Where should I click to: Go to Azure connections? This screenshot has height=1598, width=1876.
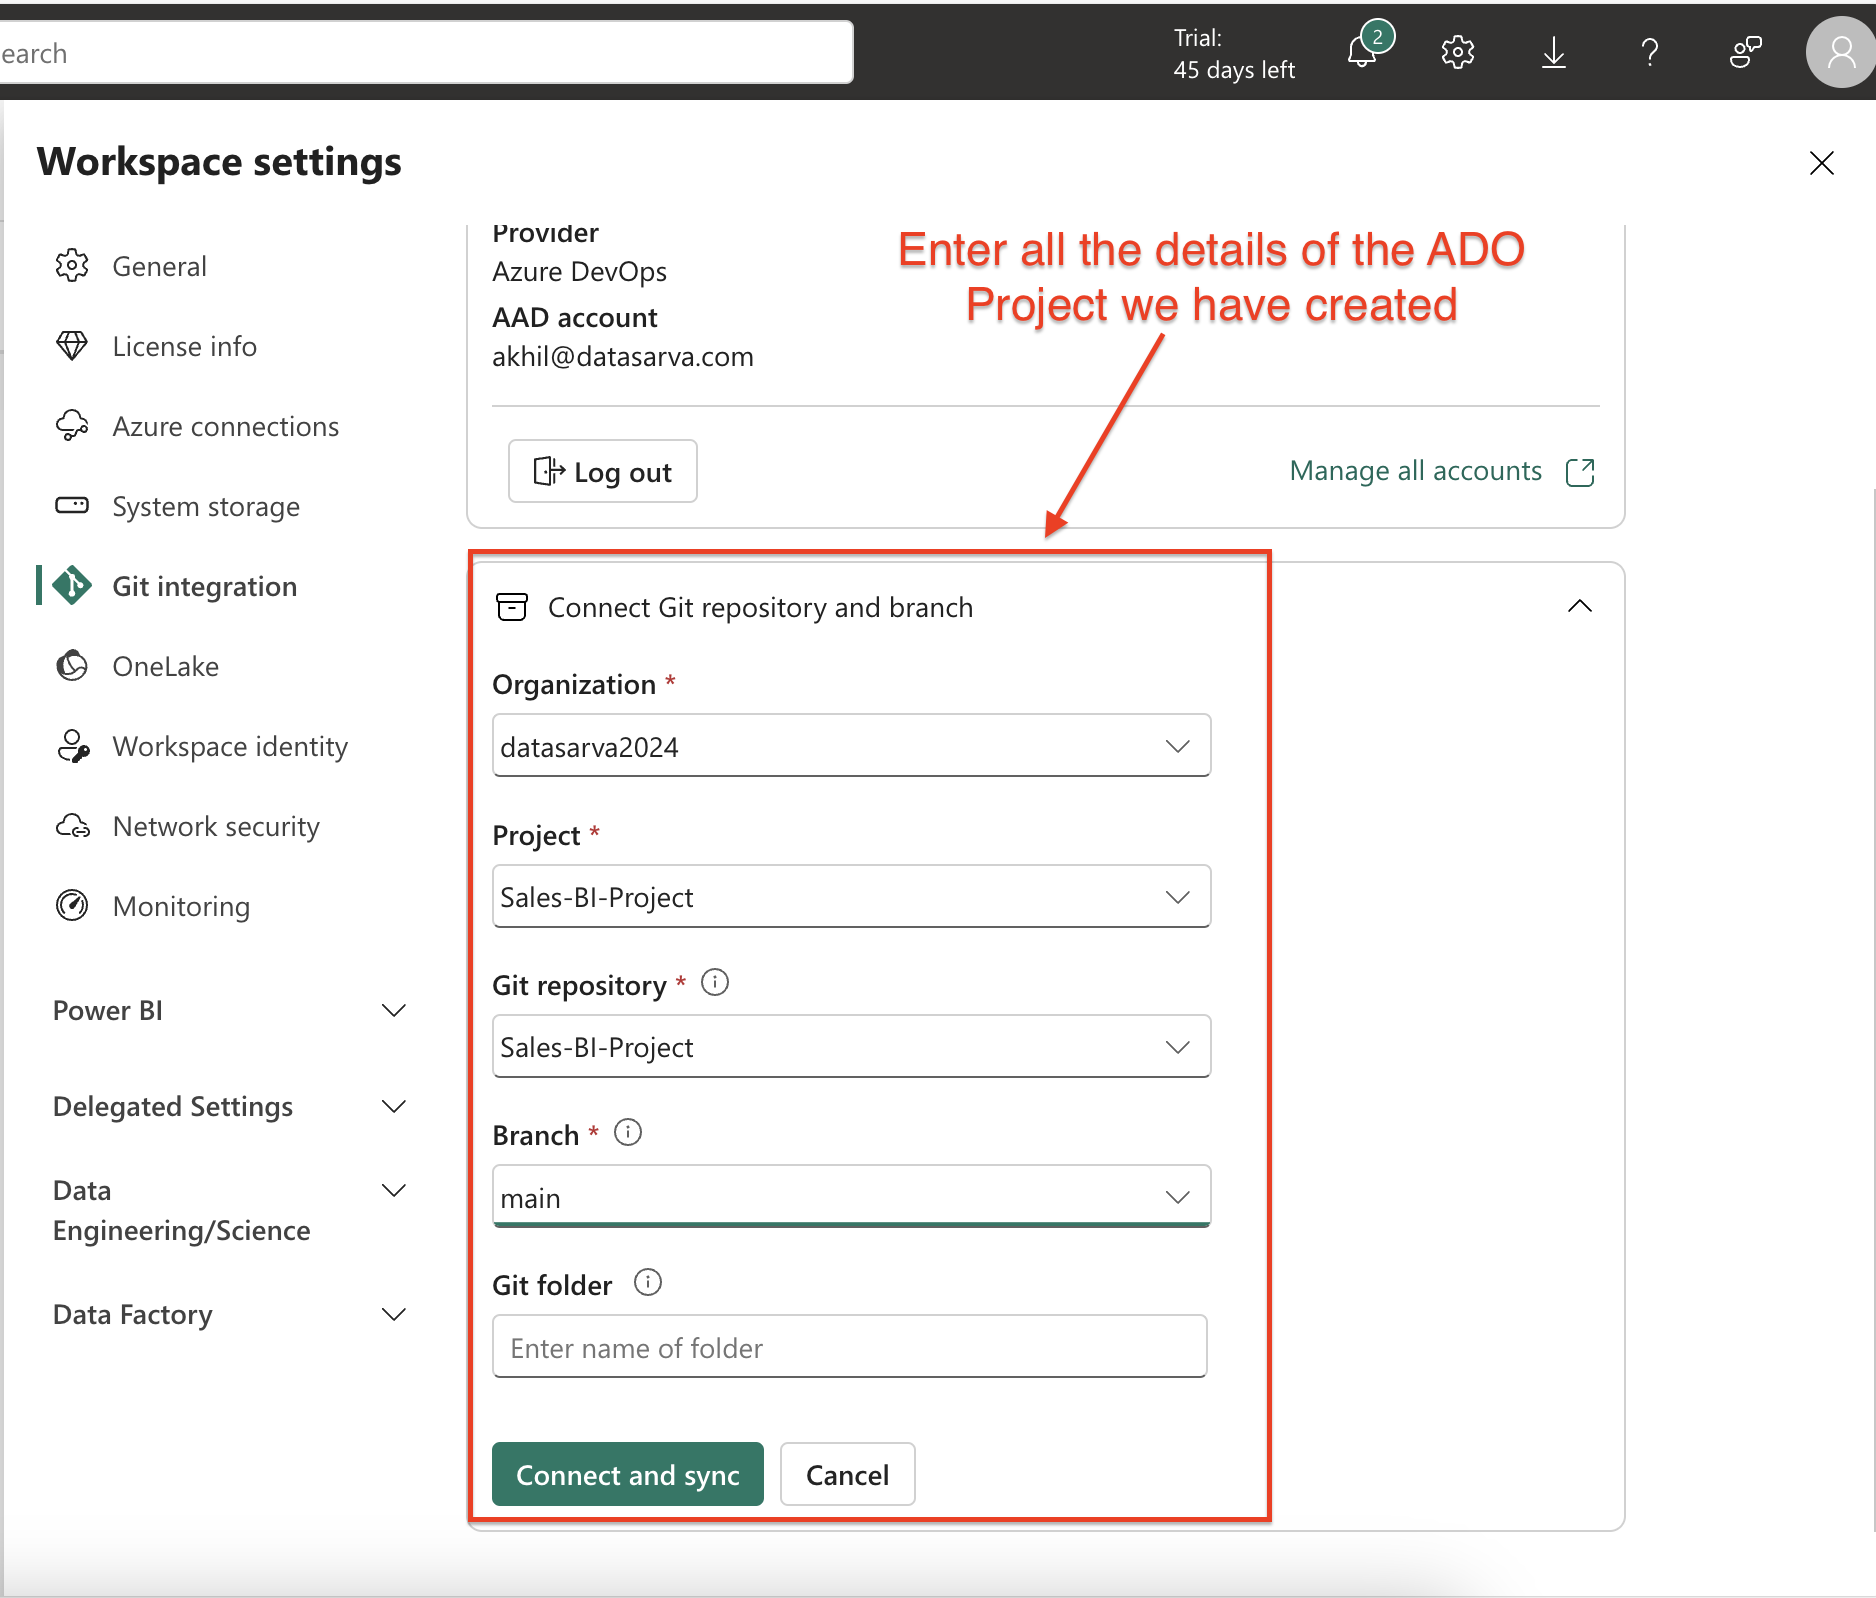pyautogui.click(x=226, y=426)
